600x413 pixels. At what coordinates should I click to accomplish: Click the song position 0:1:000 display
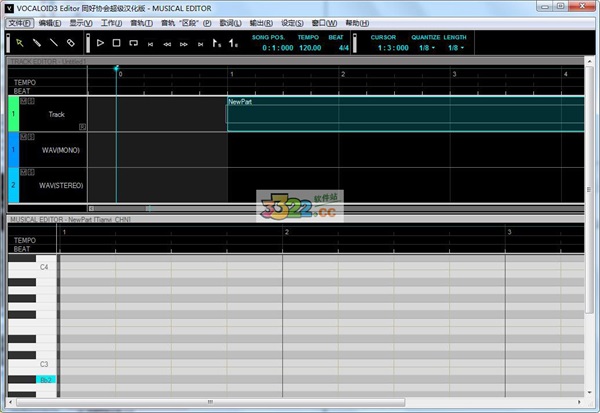[278, 48]
